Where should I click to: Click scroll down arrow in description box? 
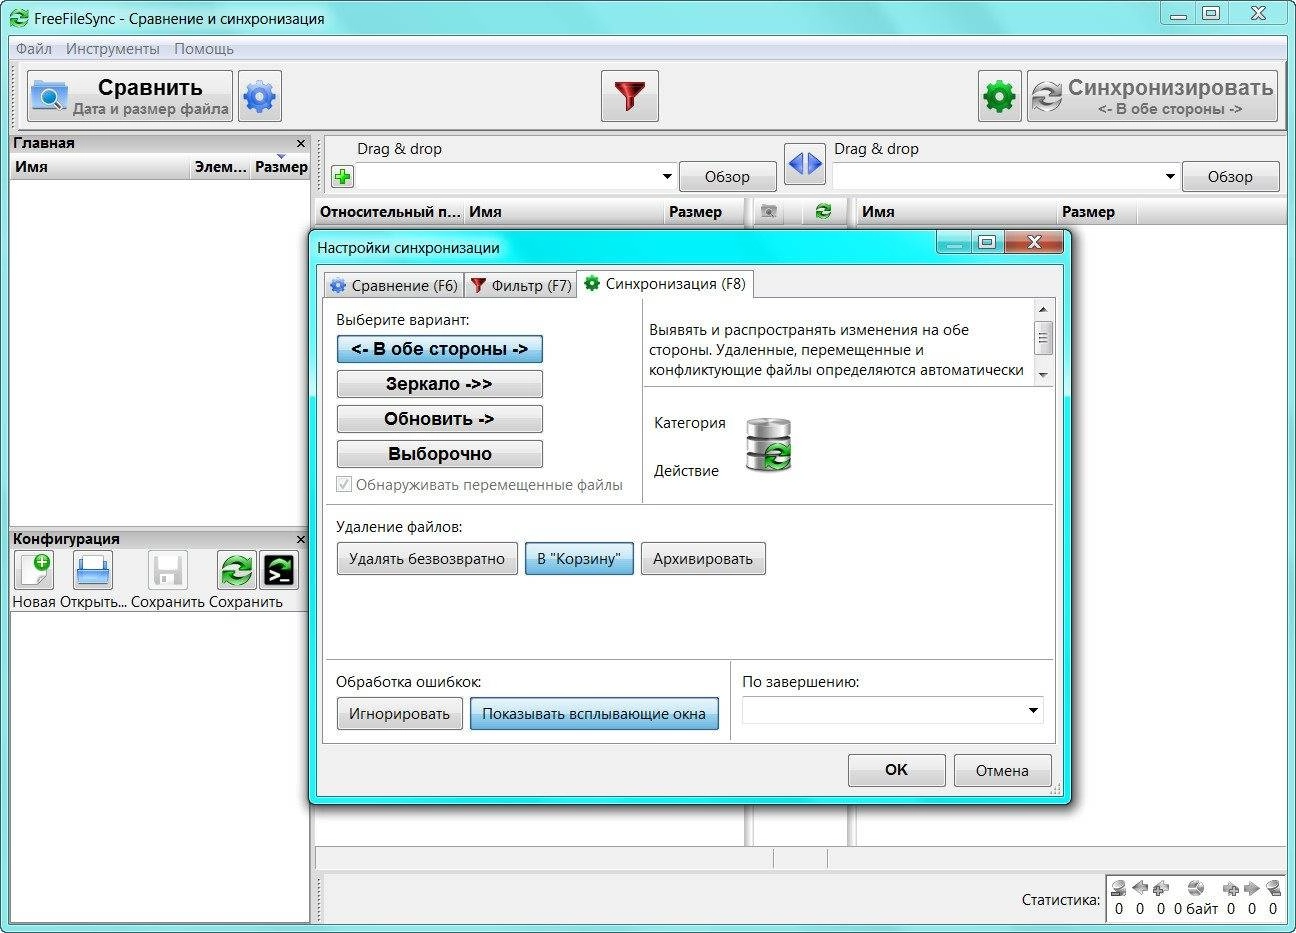pyautogui.click(x=1043, y=375)
